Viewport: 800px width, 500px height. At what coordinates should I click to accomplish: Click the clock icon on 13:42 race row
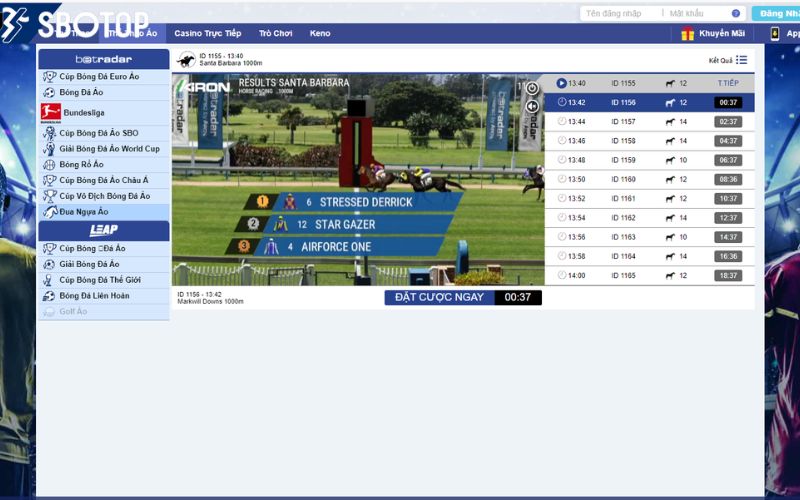click(x=562, y=102)
